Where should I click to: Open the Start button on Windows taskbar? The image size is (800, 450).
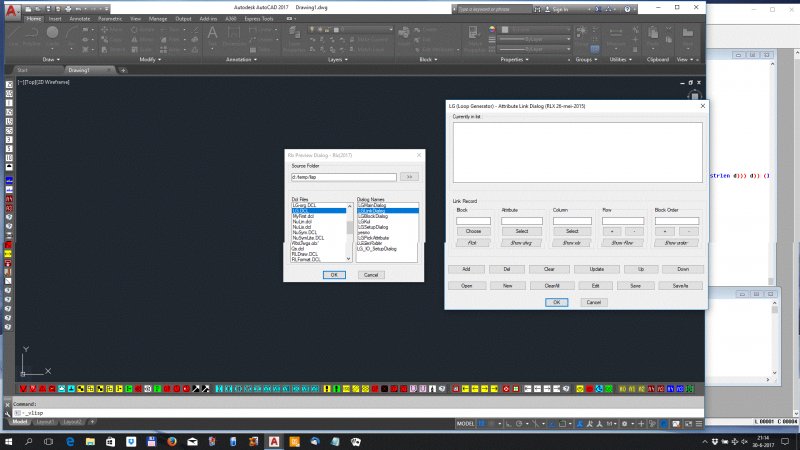[9, 440]
